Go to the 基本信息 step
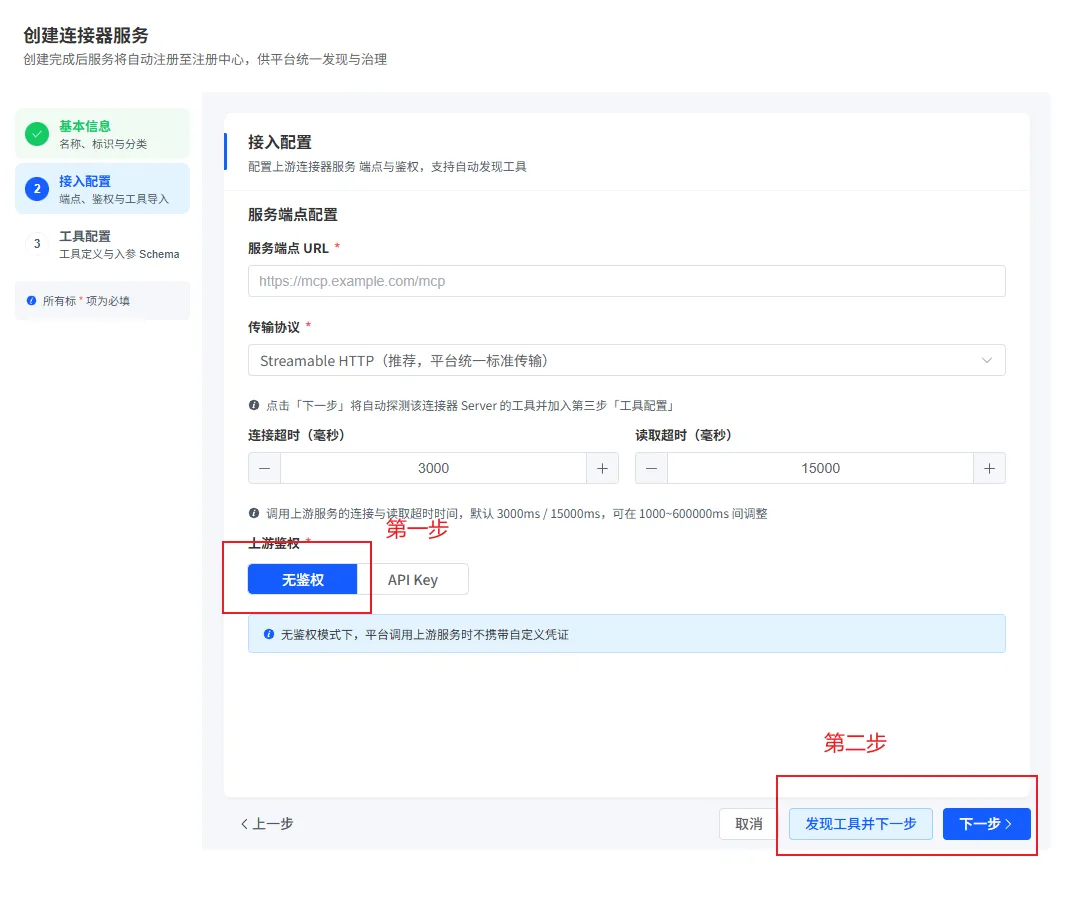The width and height of the screenshot is (1067, 902). tap(103, 134)
